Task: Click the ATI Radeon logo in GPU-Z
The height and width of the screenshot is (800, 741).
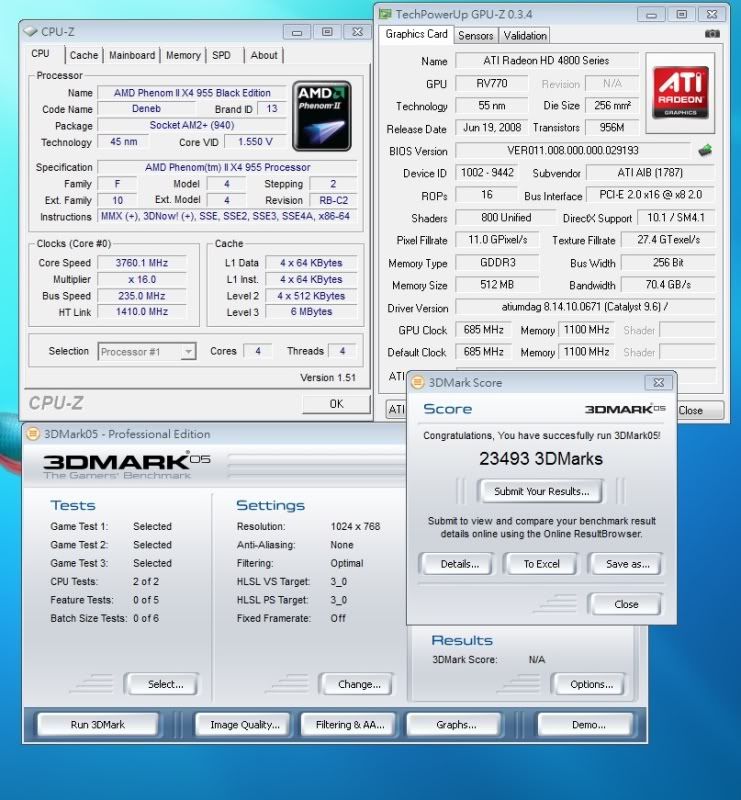Action: click(680, 92)
